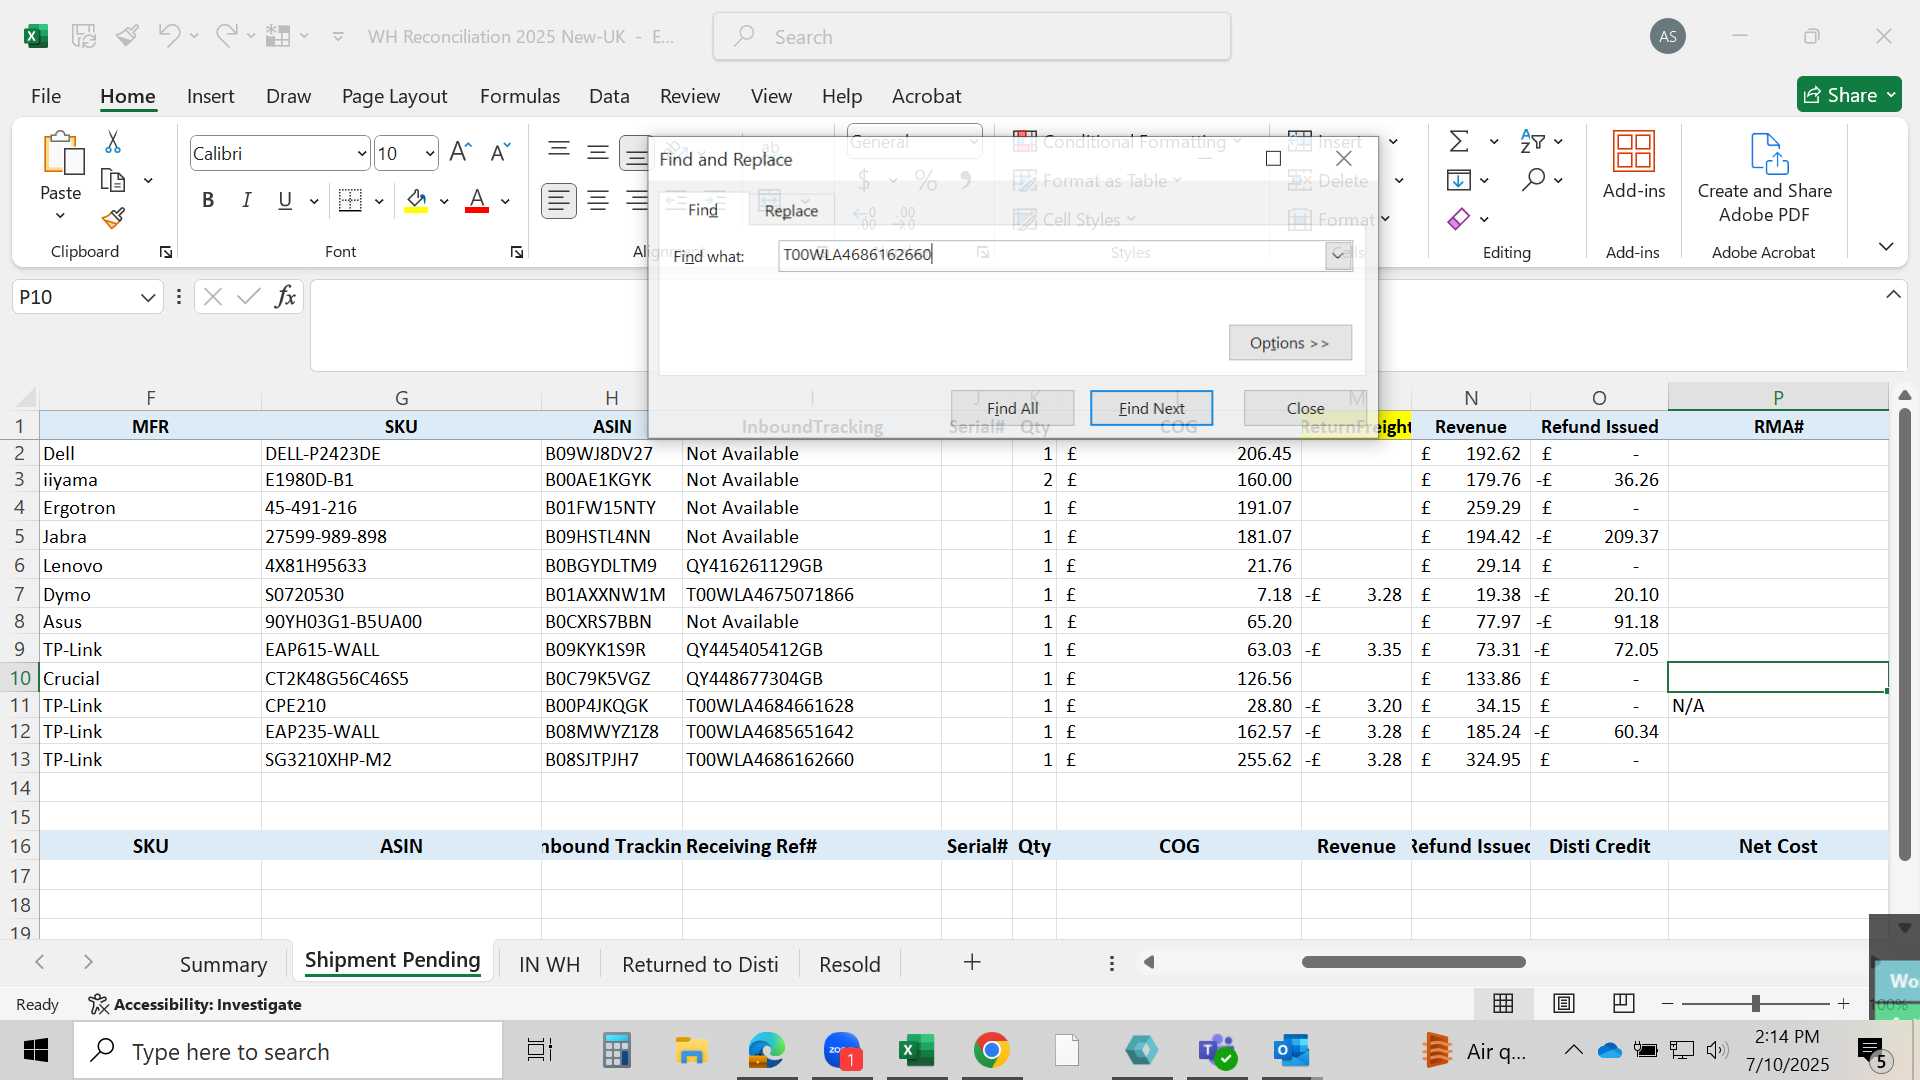
Task: Click the Undo arrow icon
Action: (x=168, y=36)
